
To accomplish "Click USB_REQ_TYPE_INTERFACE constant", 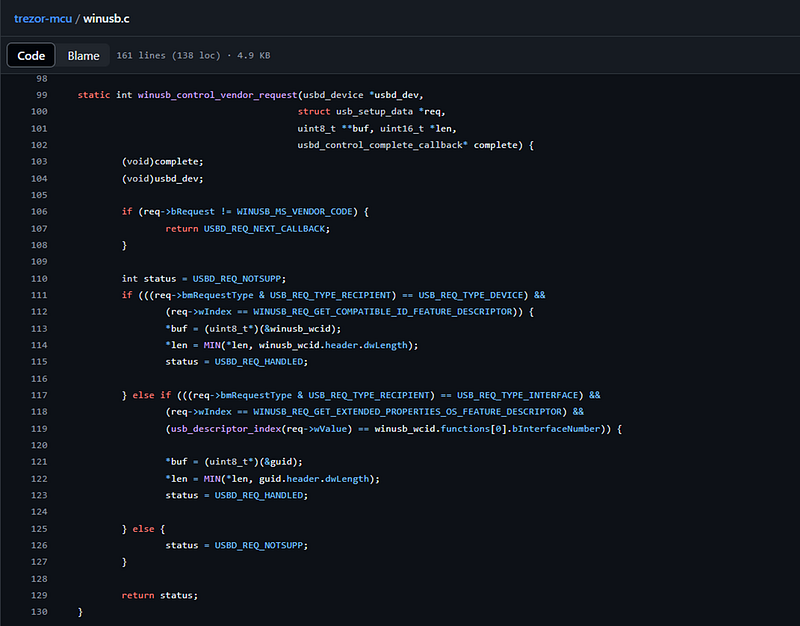I will click(x=517, y=395).
